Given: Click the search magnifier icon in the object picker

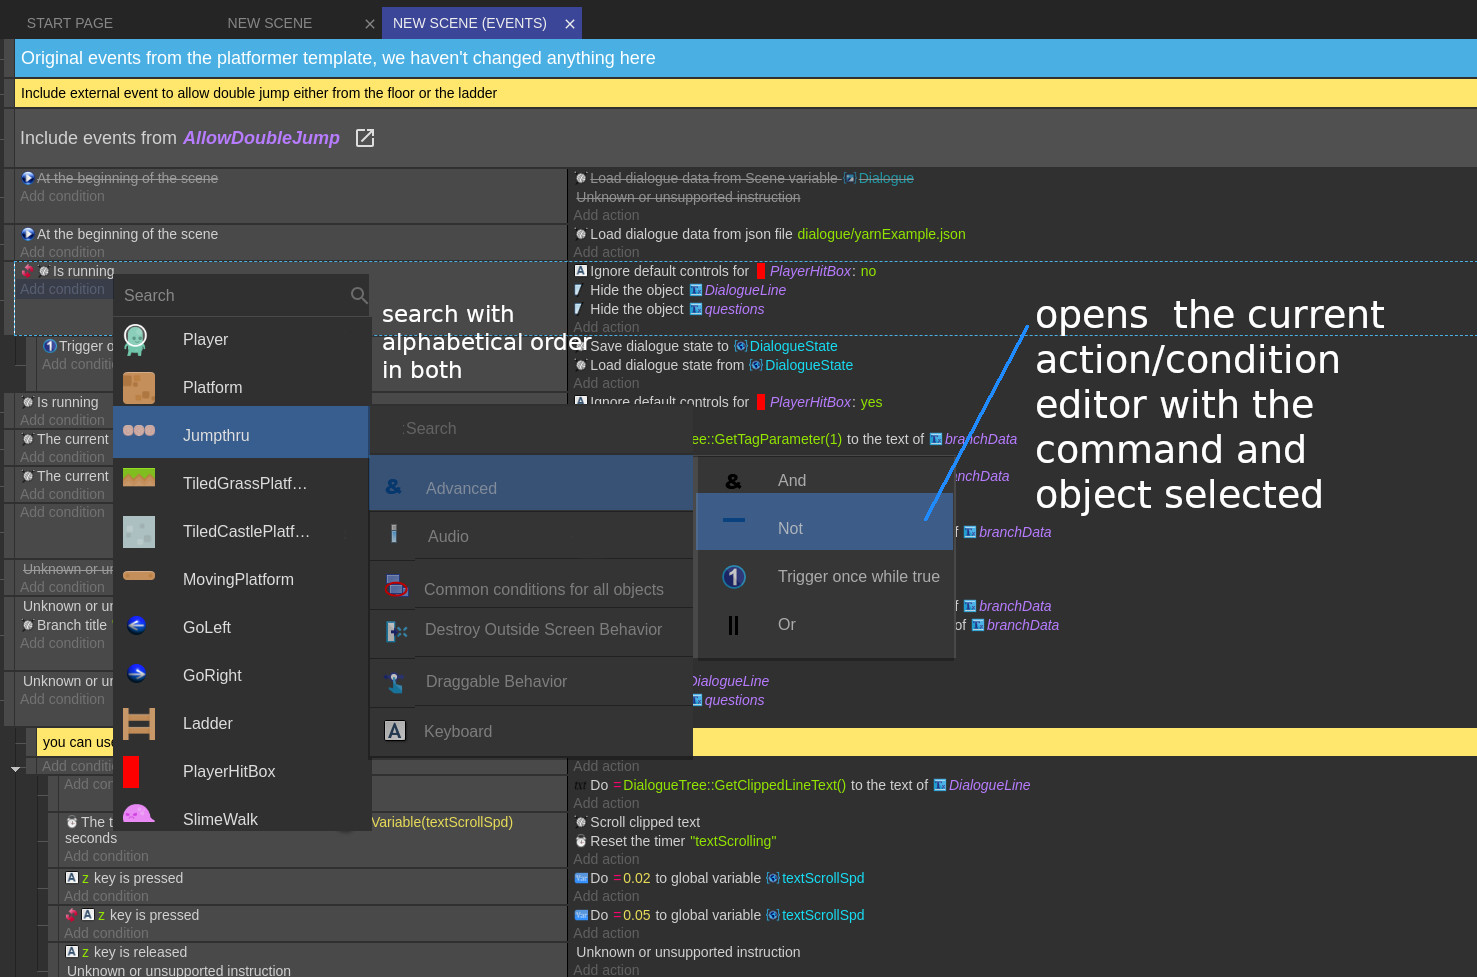Looking at the screenshot, I should click(x=359, y=295).
